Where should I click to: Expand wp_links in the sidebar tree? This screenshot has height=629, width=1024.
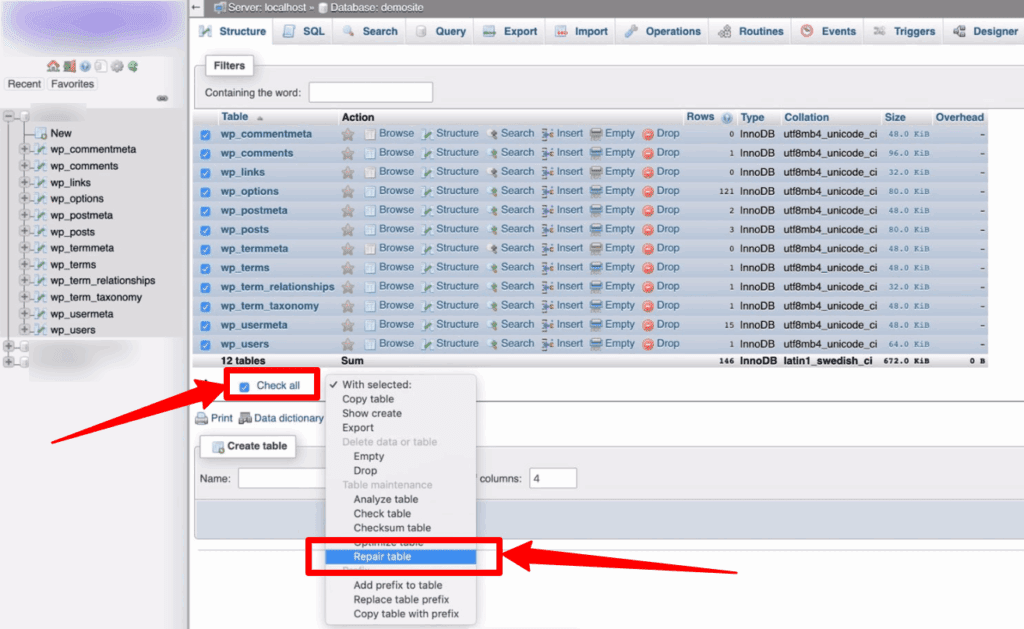click(24, 182)
